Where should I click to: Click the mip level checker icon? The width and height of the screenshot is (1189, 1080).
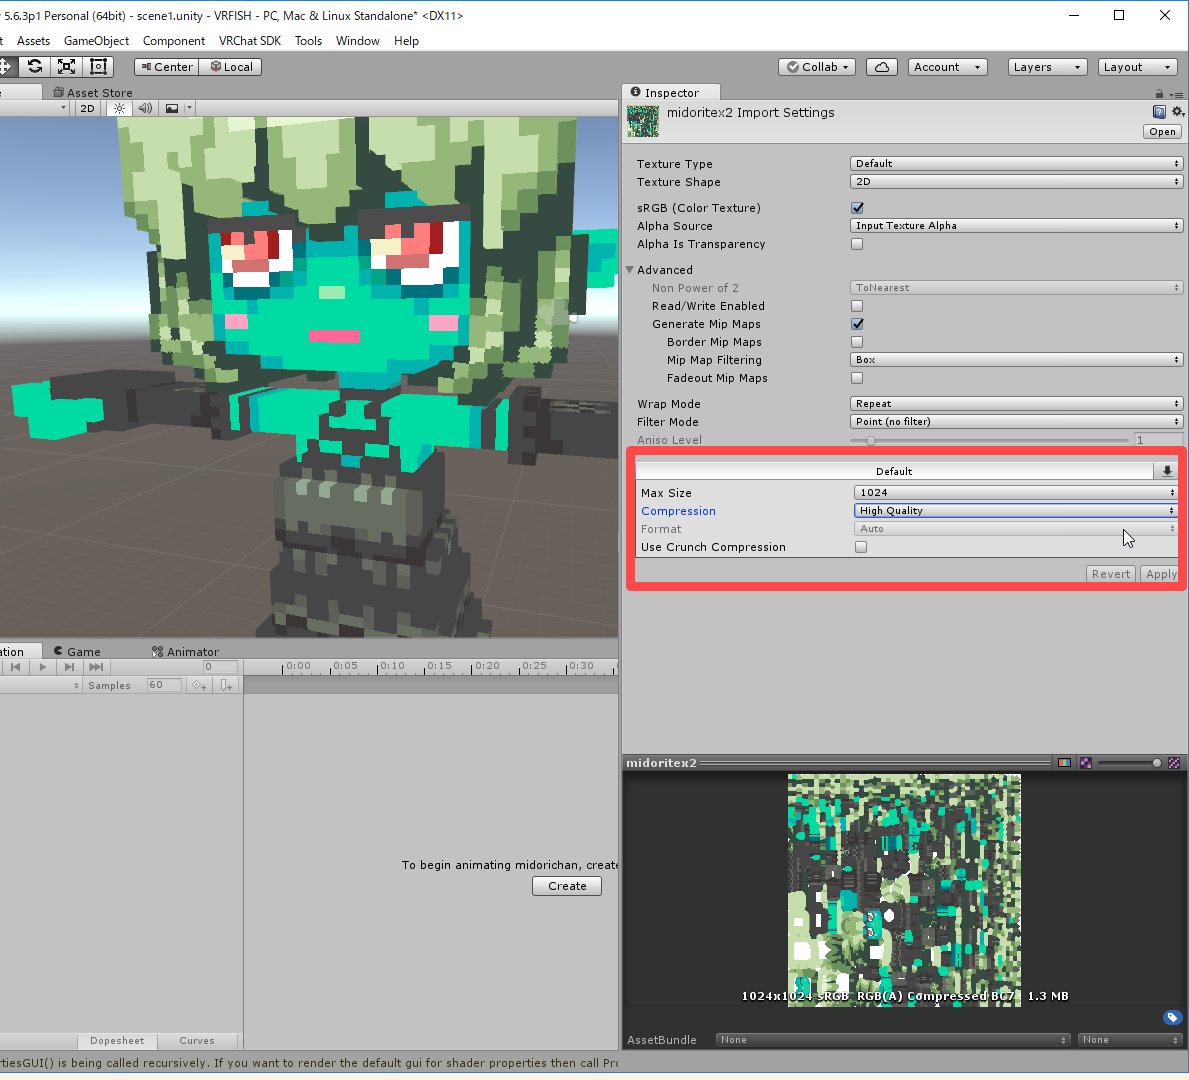1175,763
